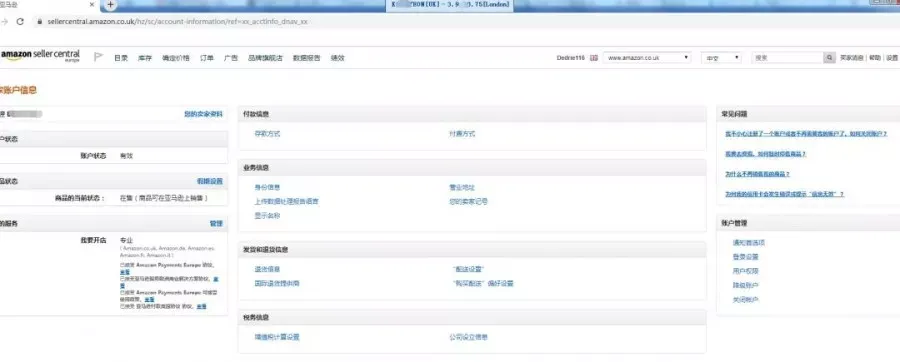Open 您的卖家记号 link
Viewport: 900px width, 362px height.
(469, 202)
